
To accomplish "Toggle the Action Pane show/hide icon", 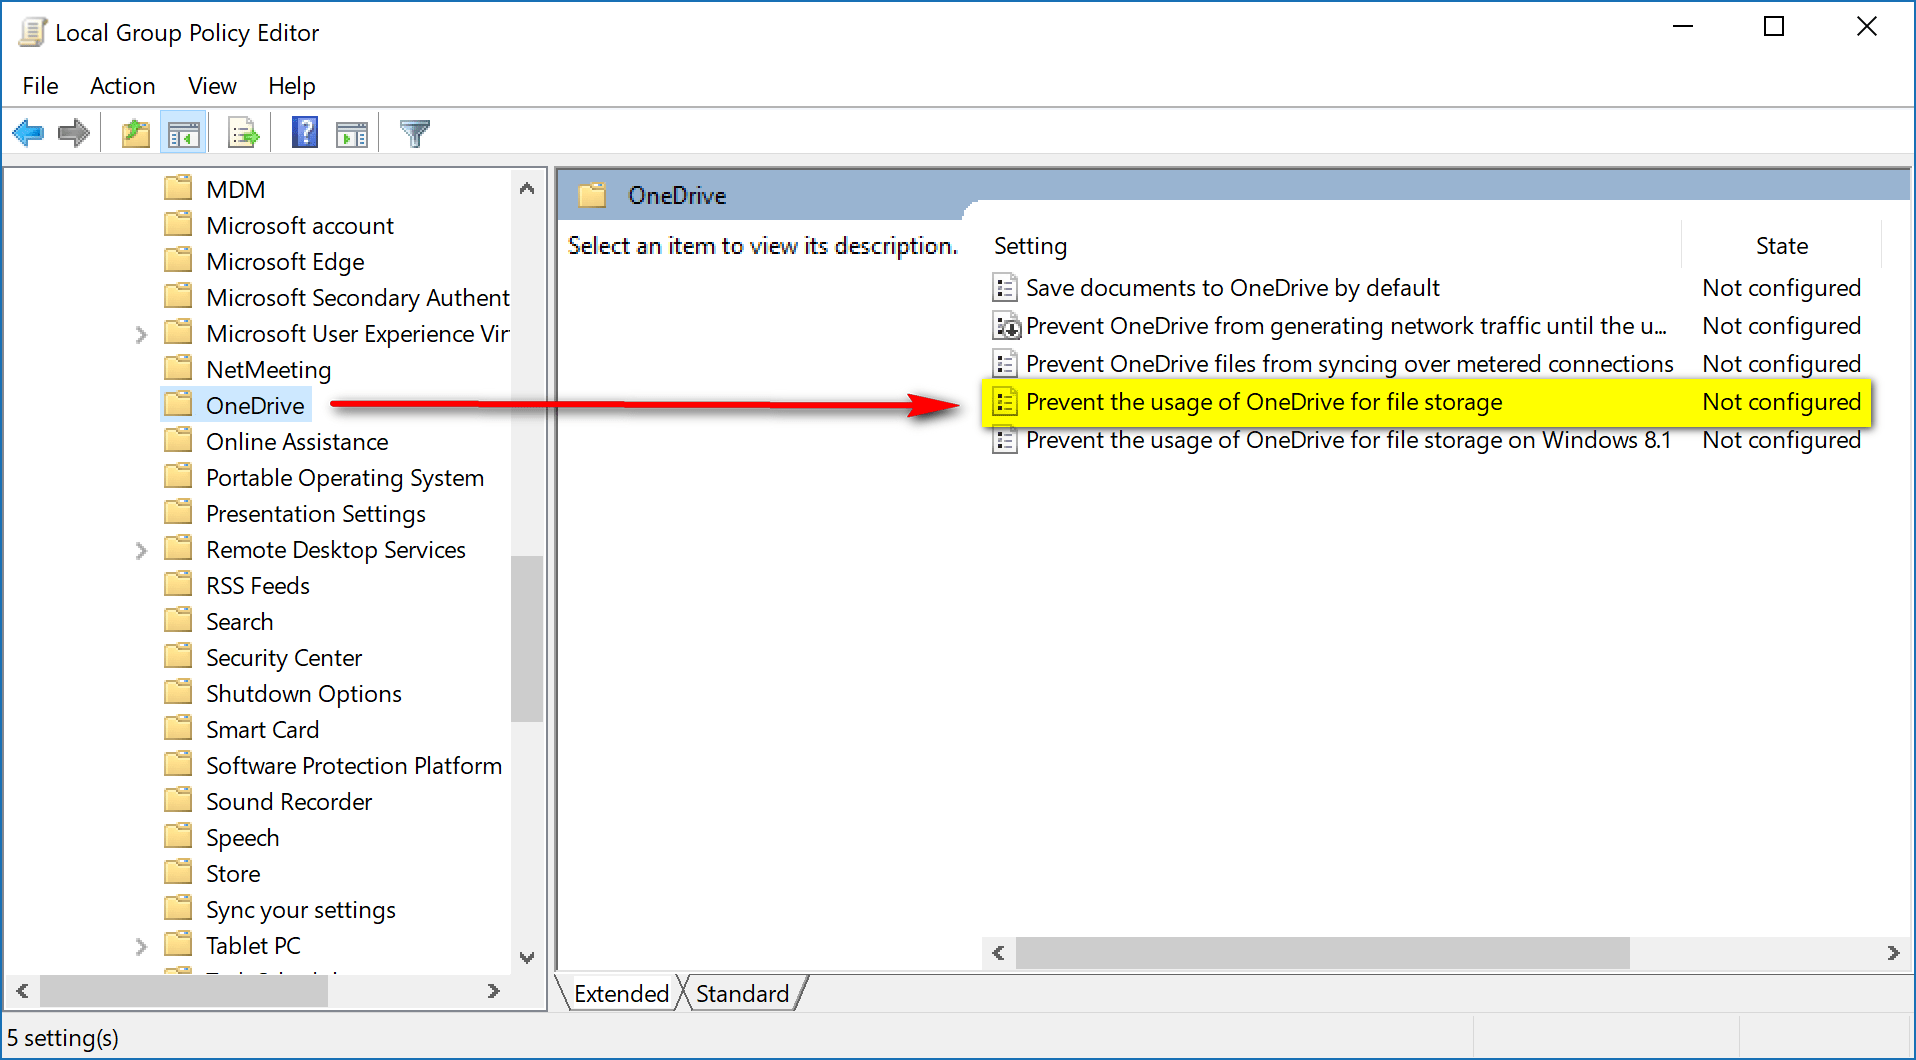I will [352, 133].
